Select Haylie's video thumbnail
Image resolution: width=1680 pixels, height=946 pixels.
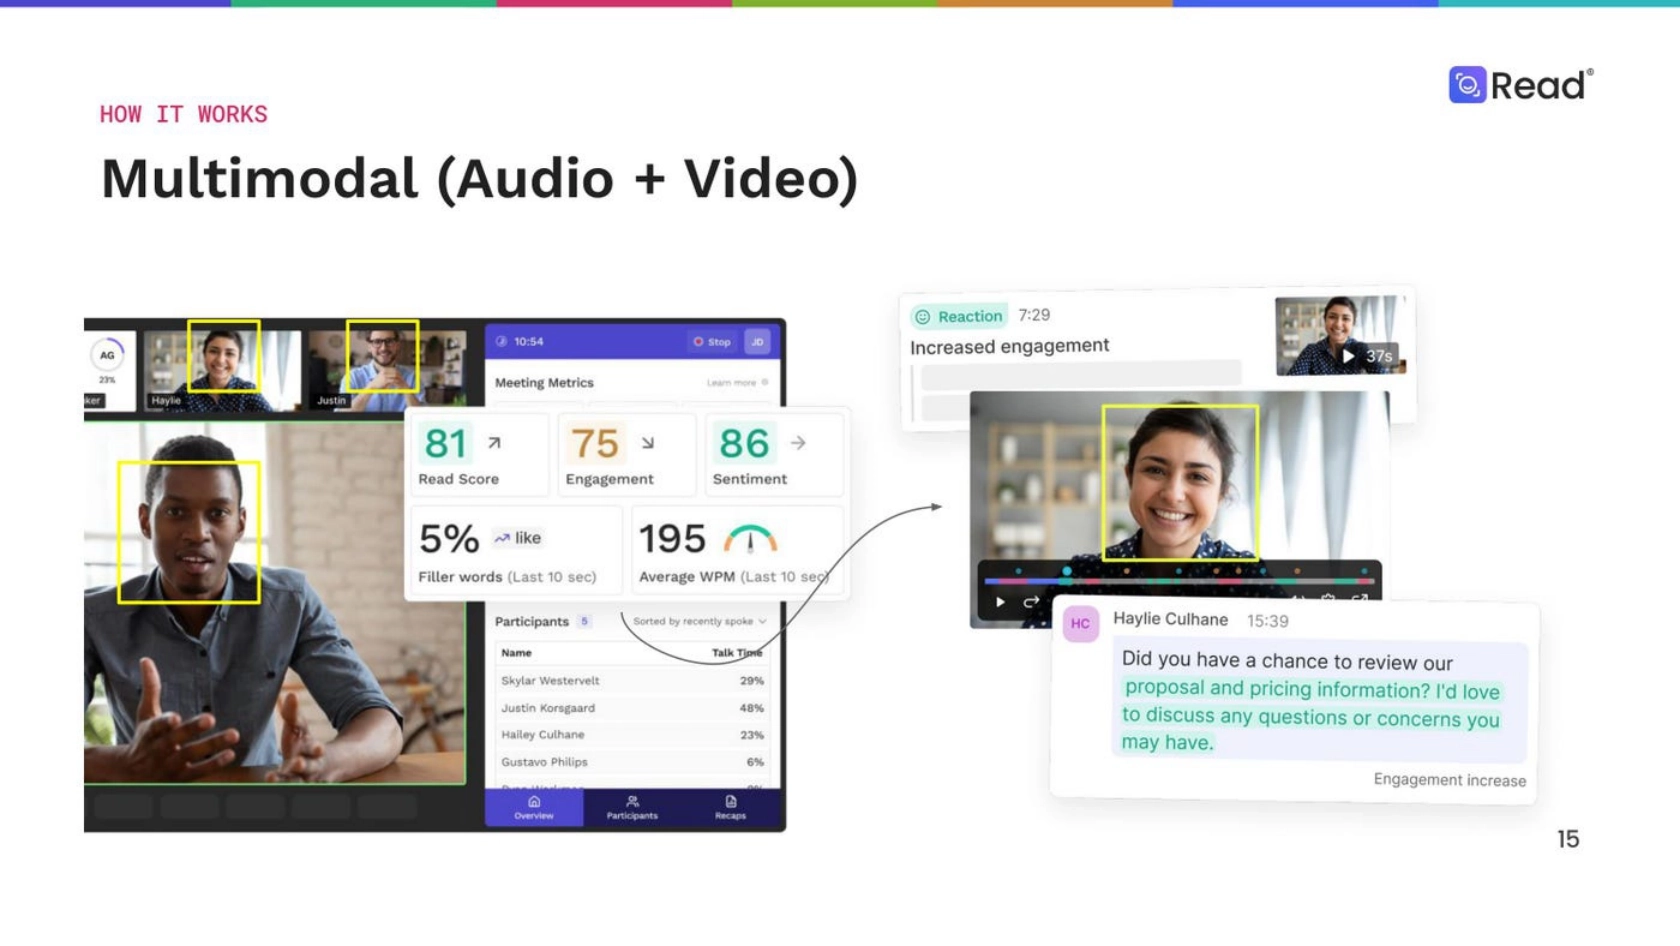(222, 370)
